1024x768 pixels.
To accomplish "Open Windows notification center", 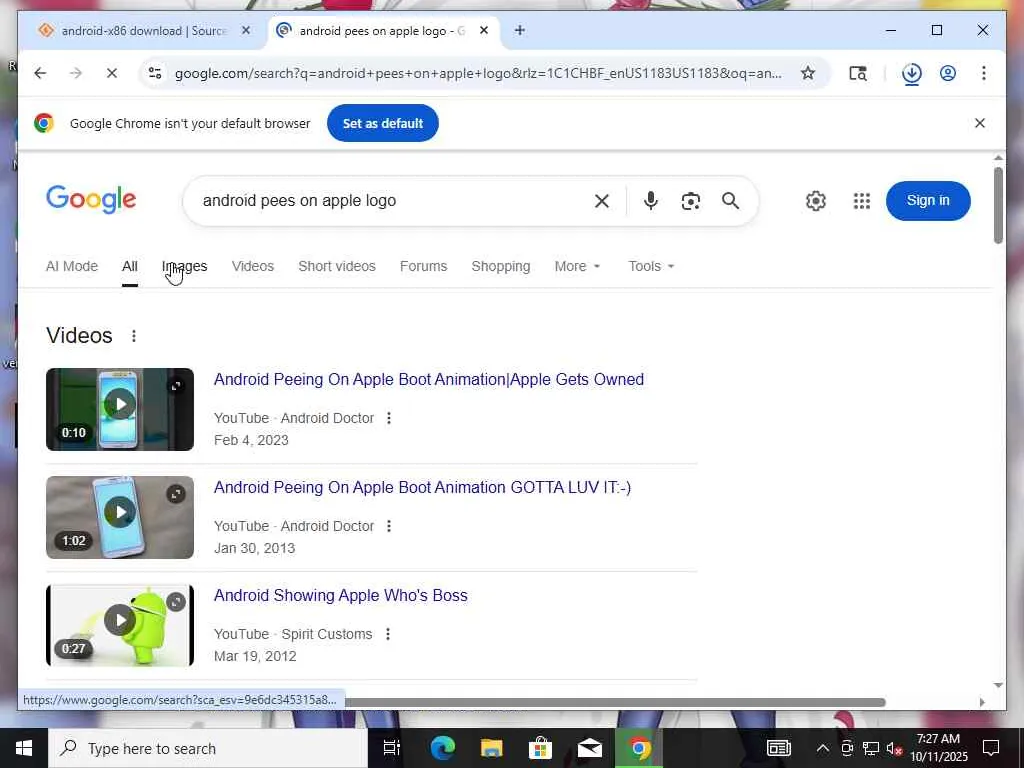I will point(991,748).
